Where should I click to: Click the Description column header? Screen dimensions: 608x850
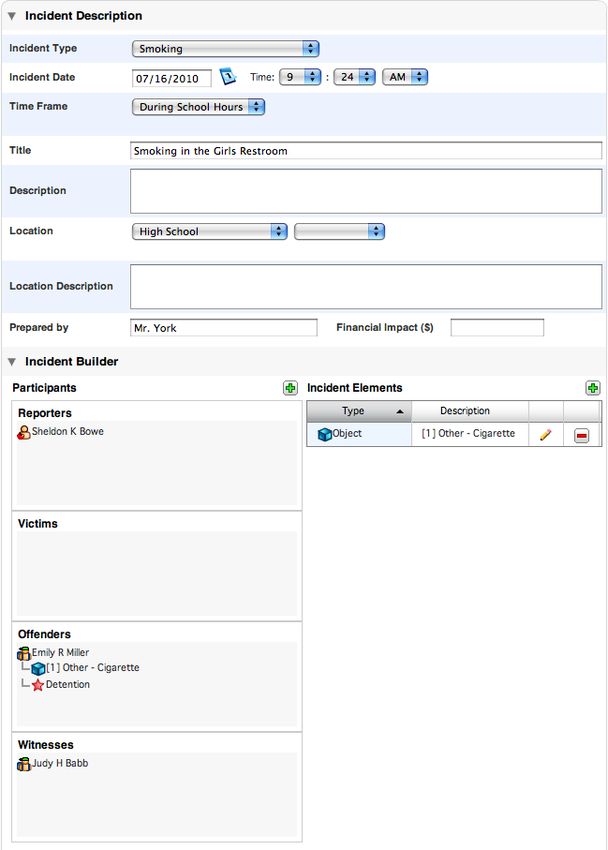coord(470,411)
